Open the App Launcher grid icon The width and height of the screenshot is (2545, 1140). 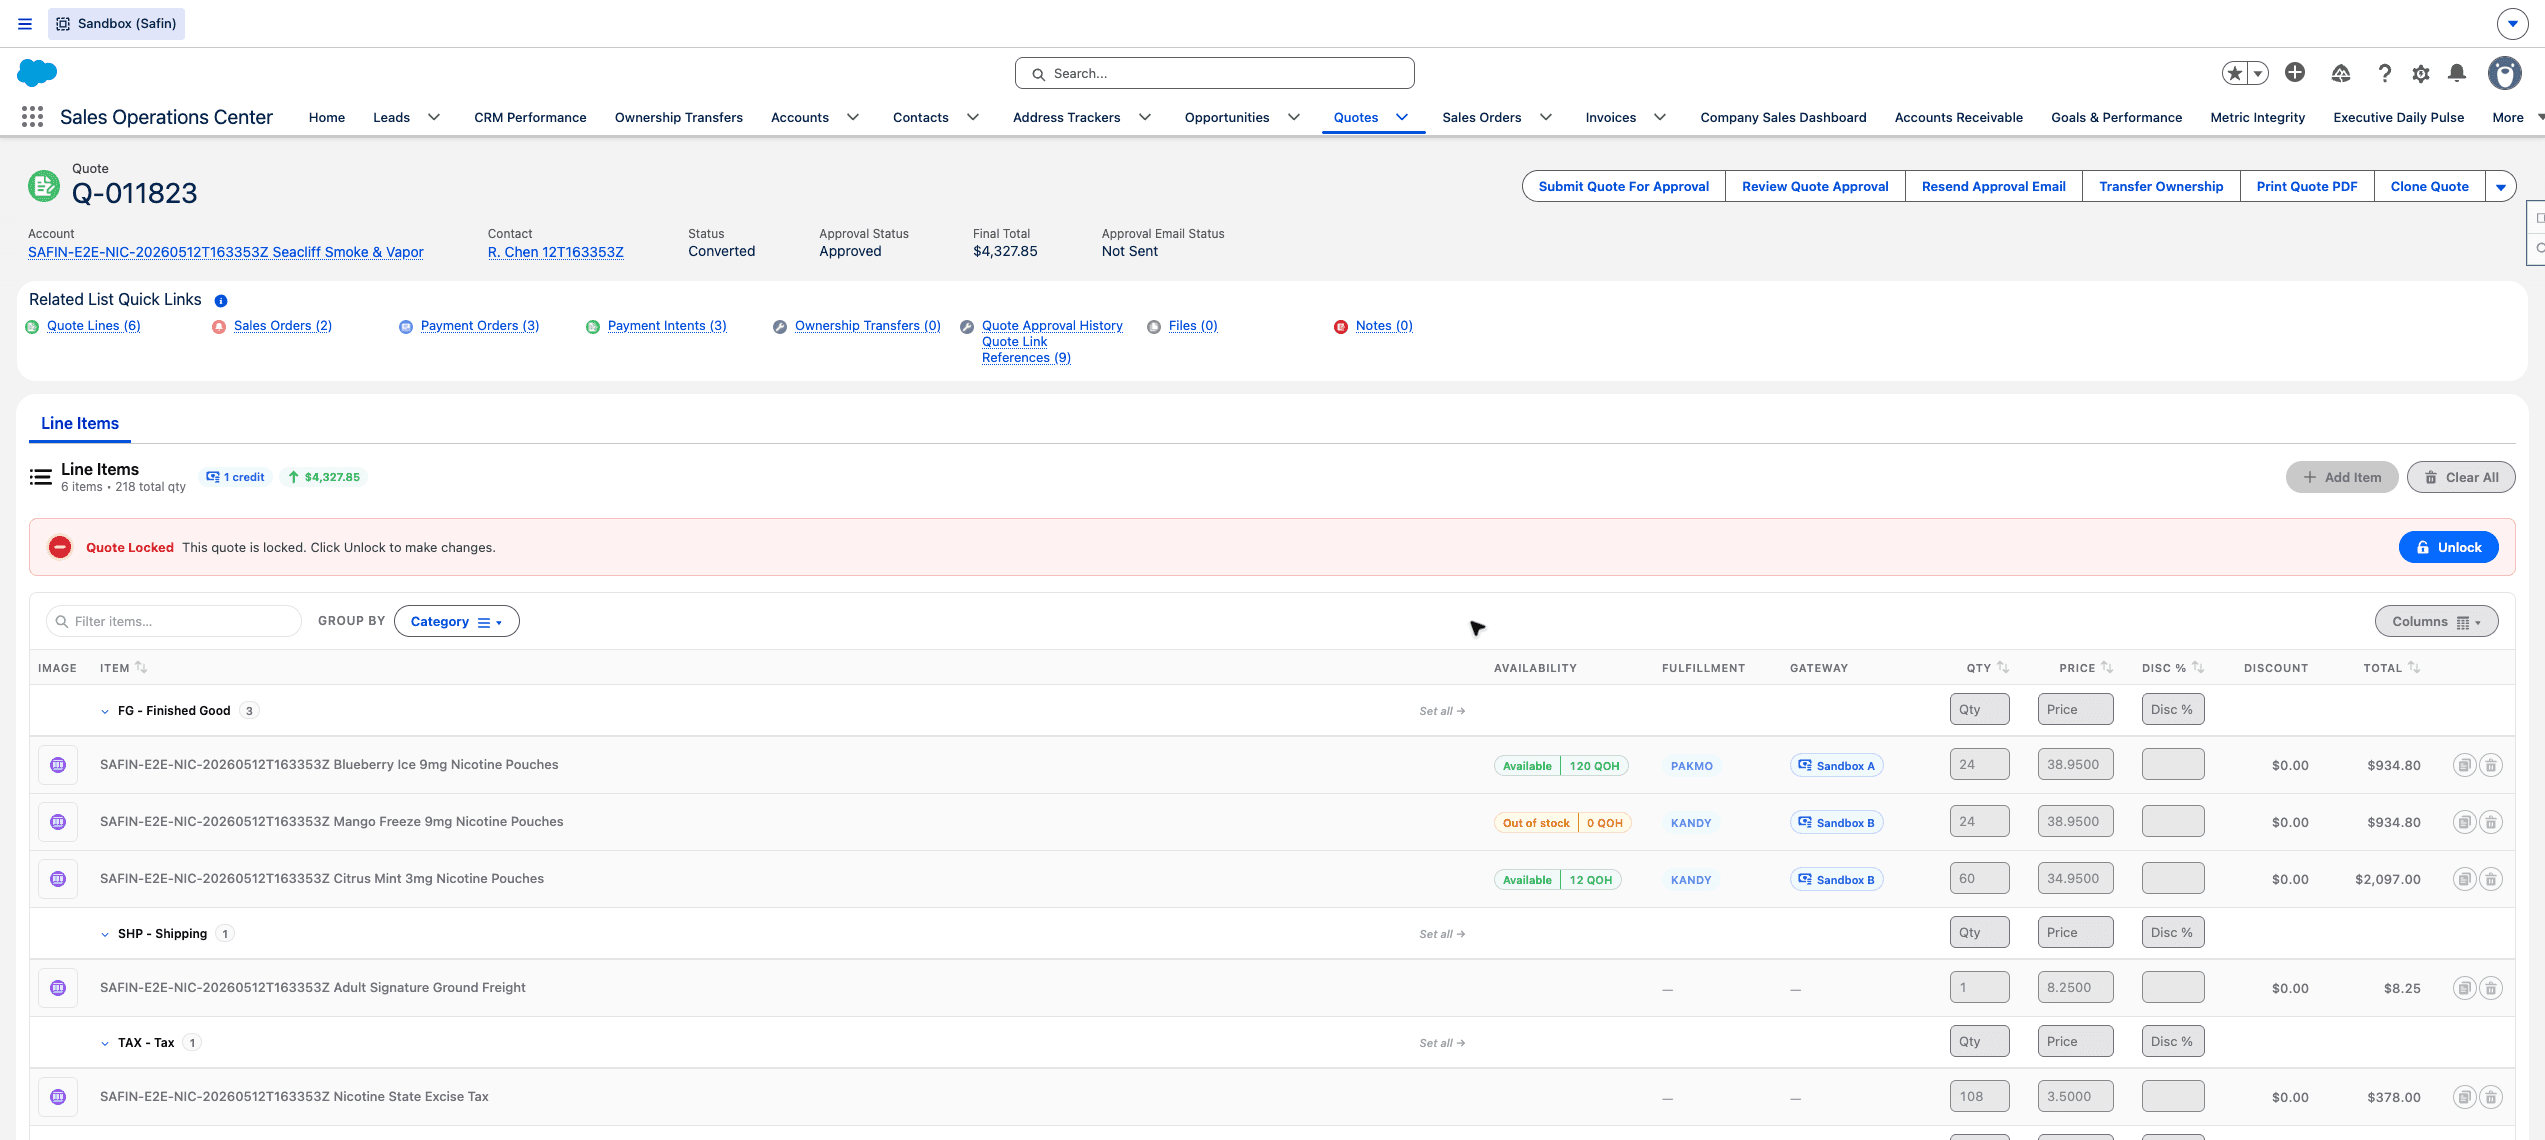coord(32,117)
